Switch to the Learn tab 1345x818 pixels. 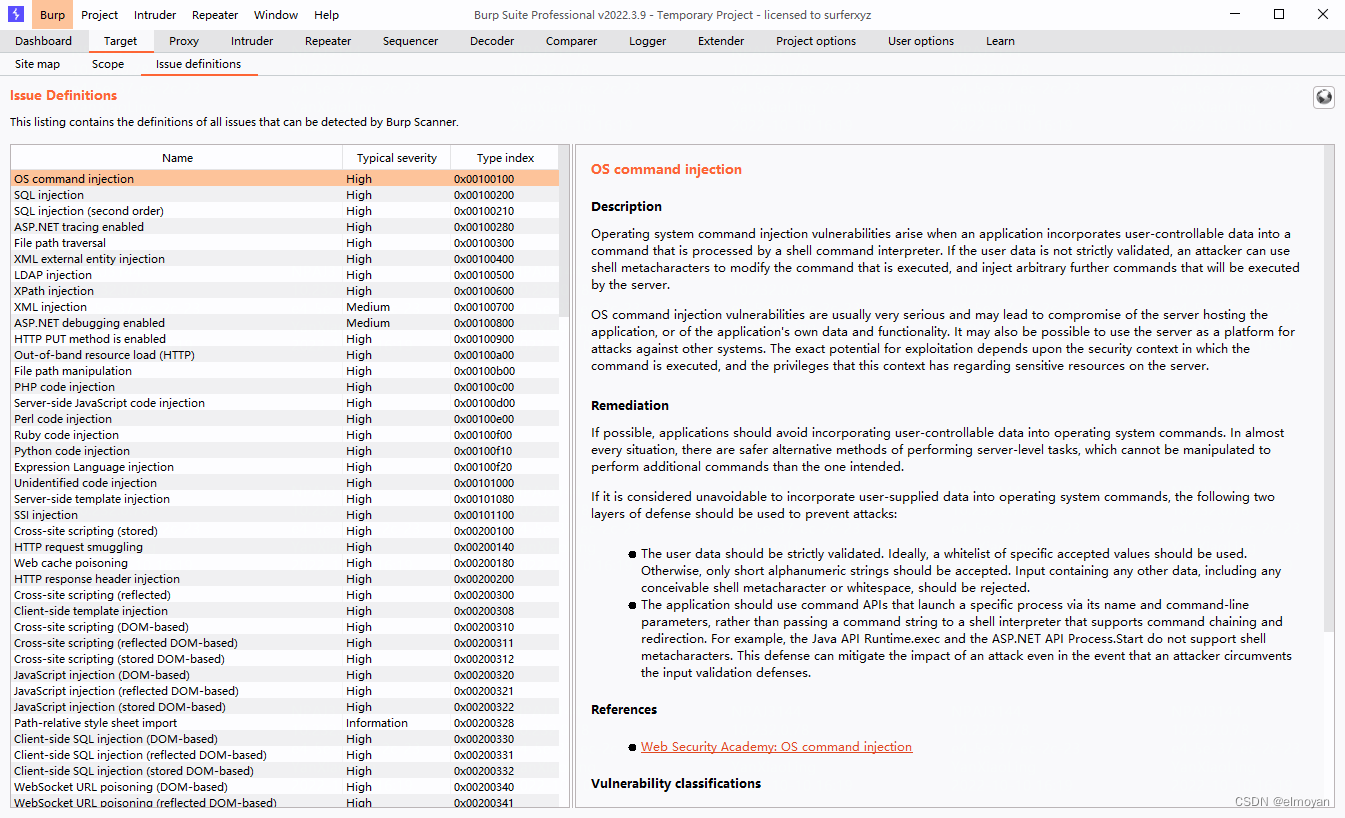click(x=1000, y=41)
